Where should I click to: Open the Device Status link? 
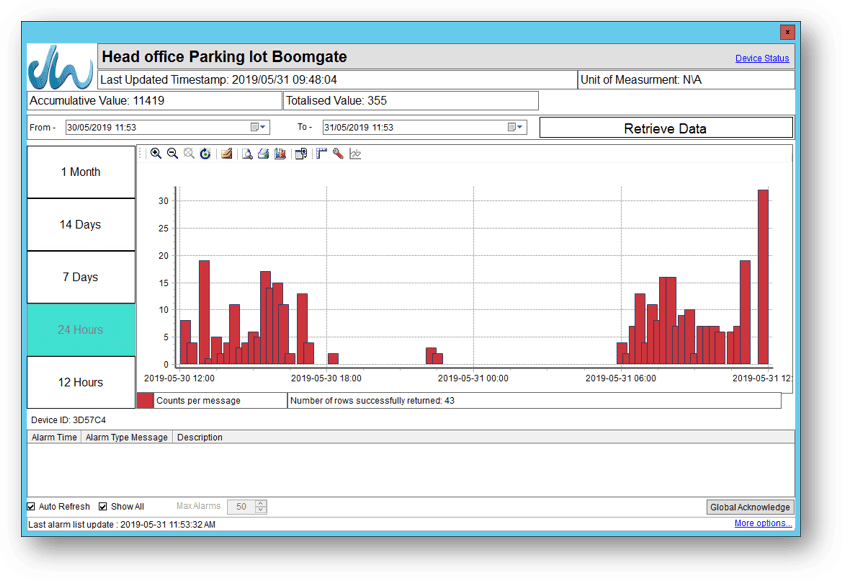pyautogui.click(x=762, y=58)
